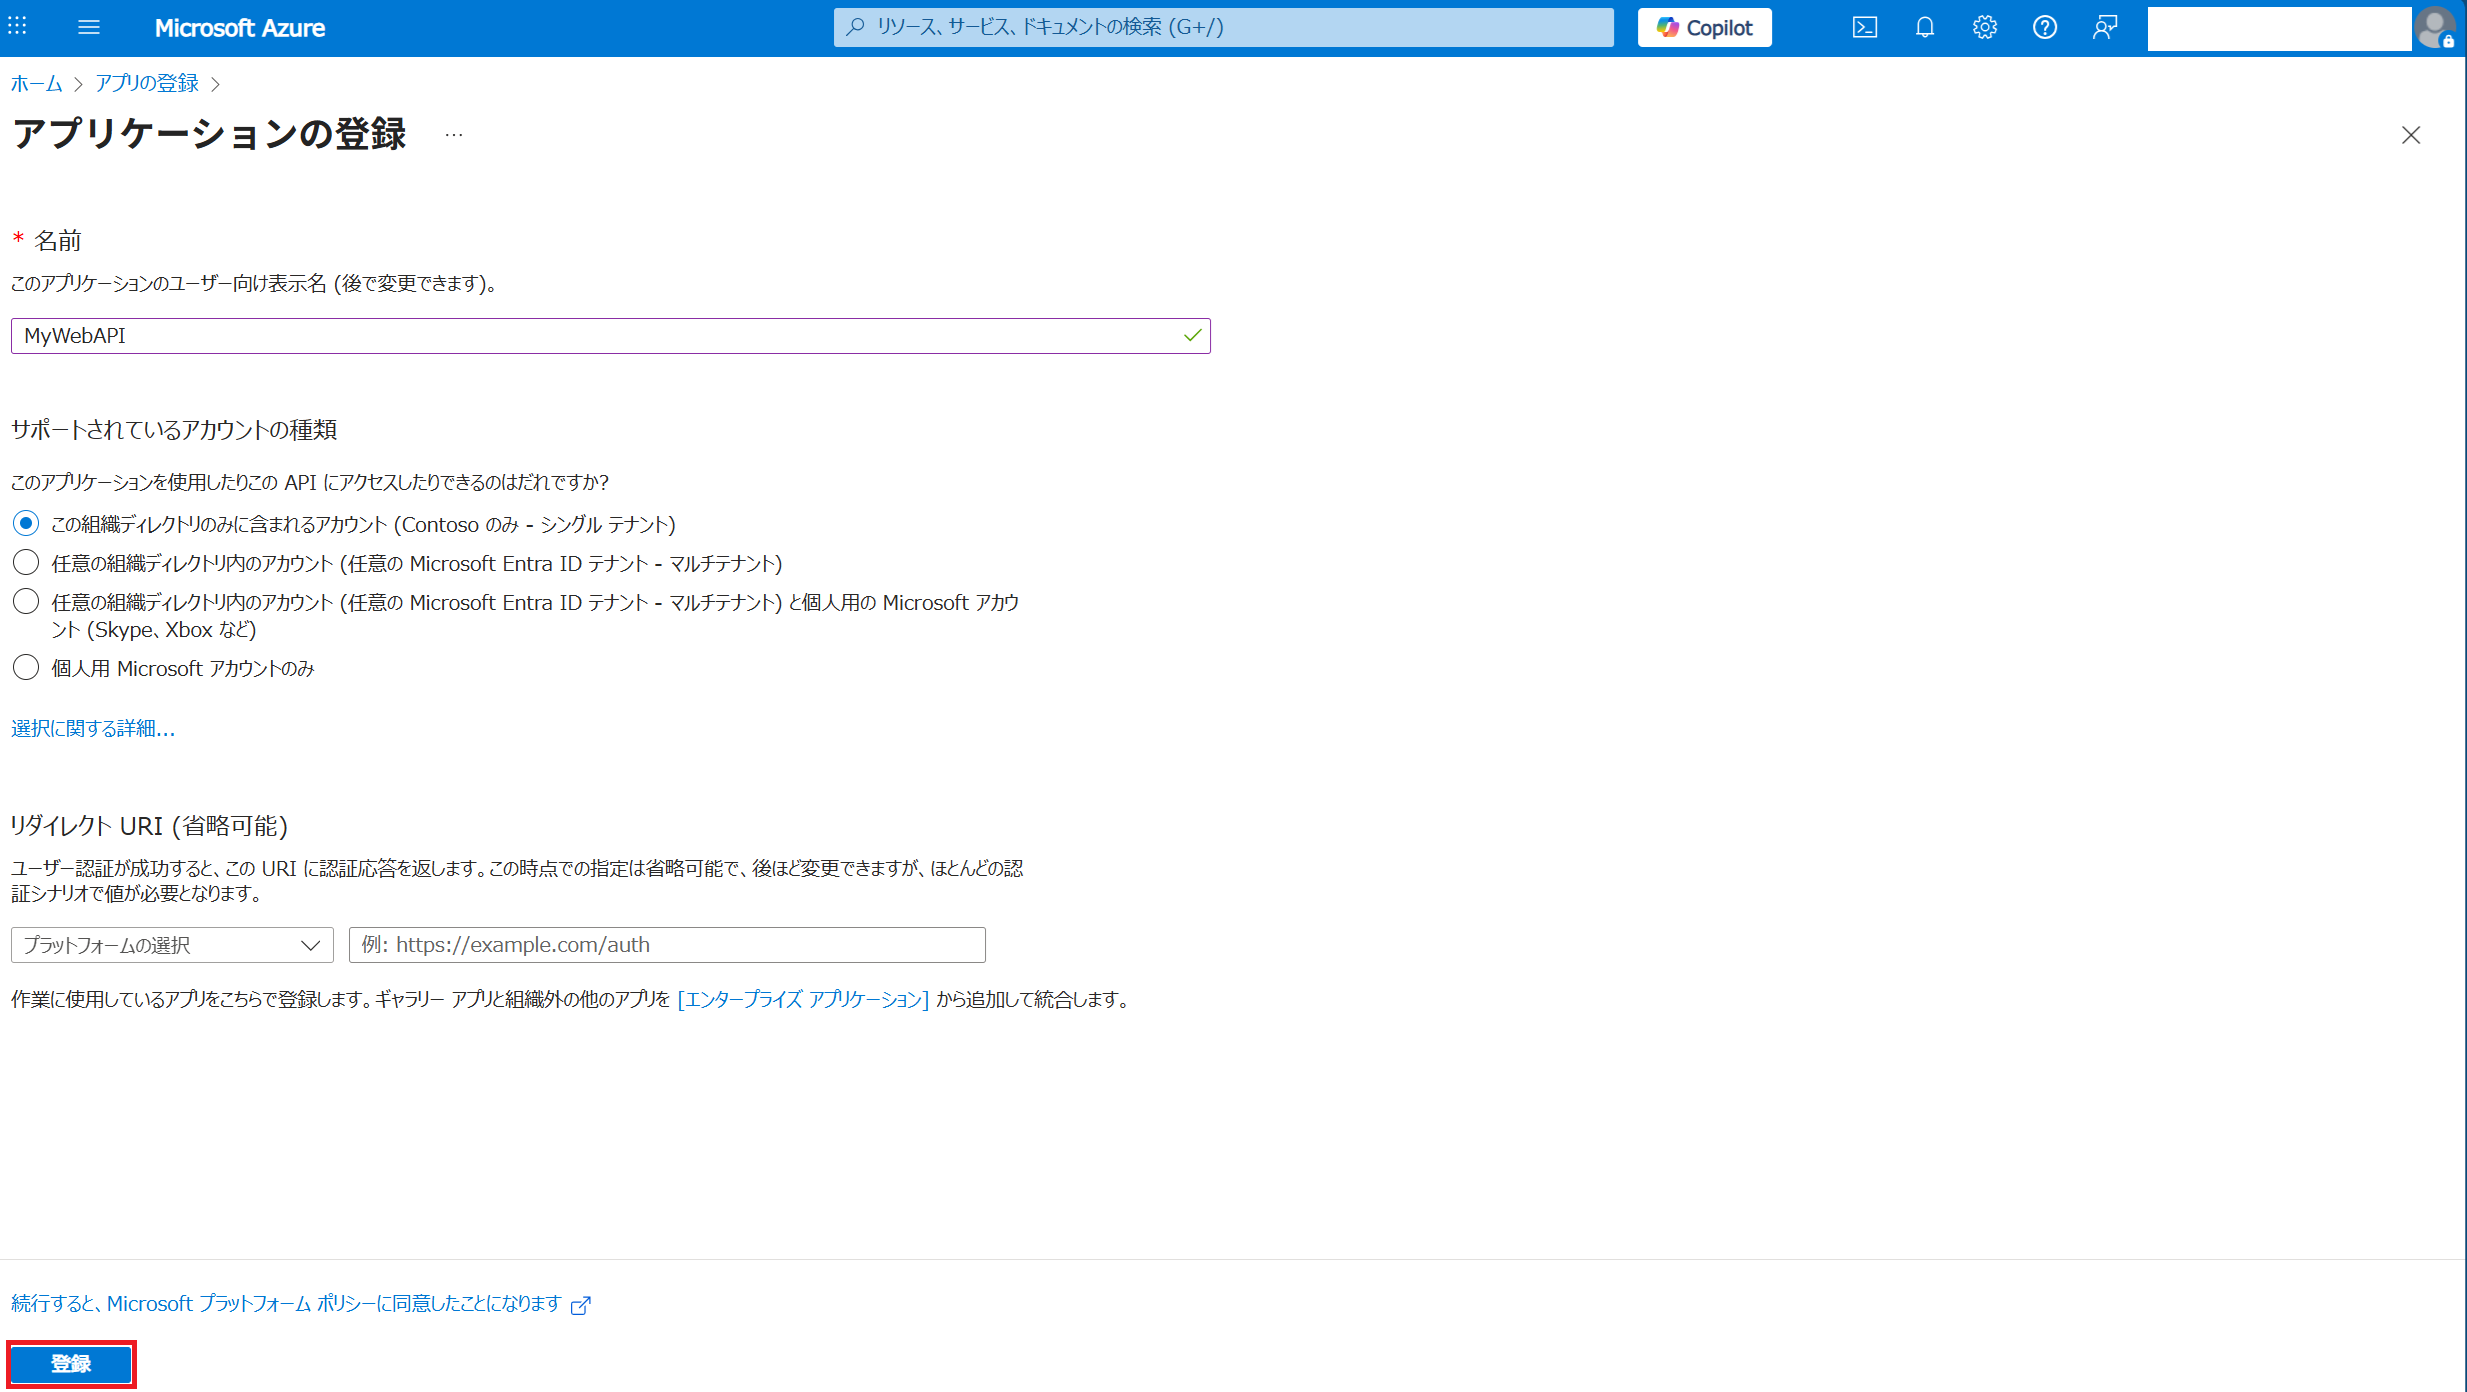Select personal Microsoft accounts only option
Image resolution: width=2467 pixels, height=1392 pixels.
[26, 667]
